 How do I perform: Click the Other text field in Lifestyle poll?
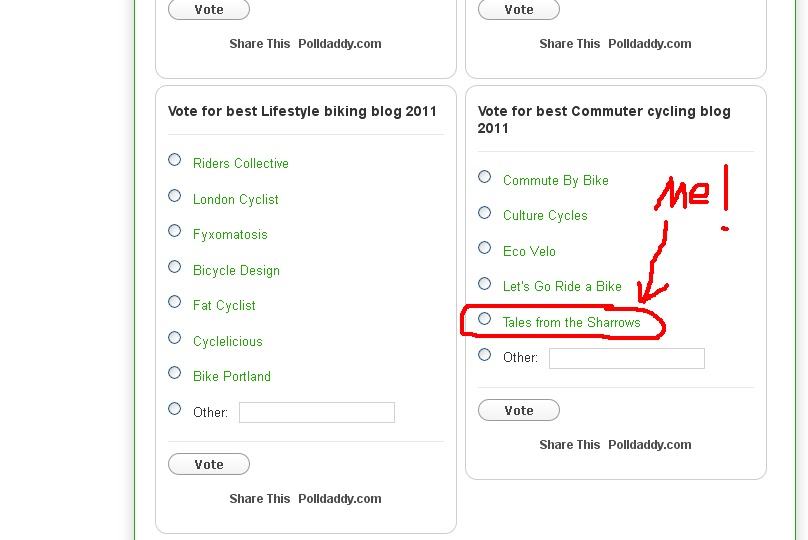click(x=317, y=412)
